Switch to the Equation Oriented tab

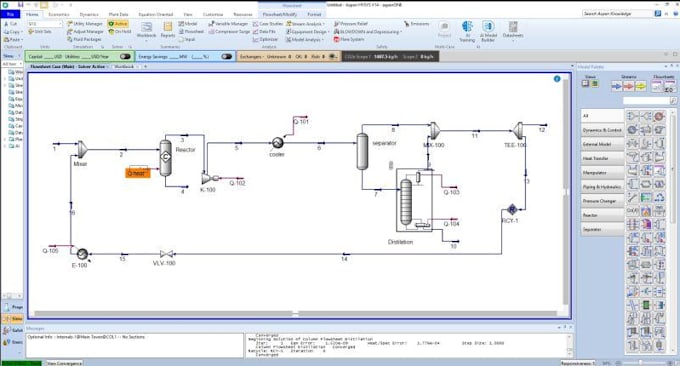156,14
